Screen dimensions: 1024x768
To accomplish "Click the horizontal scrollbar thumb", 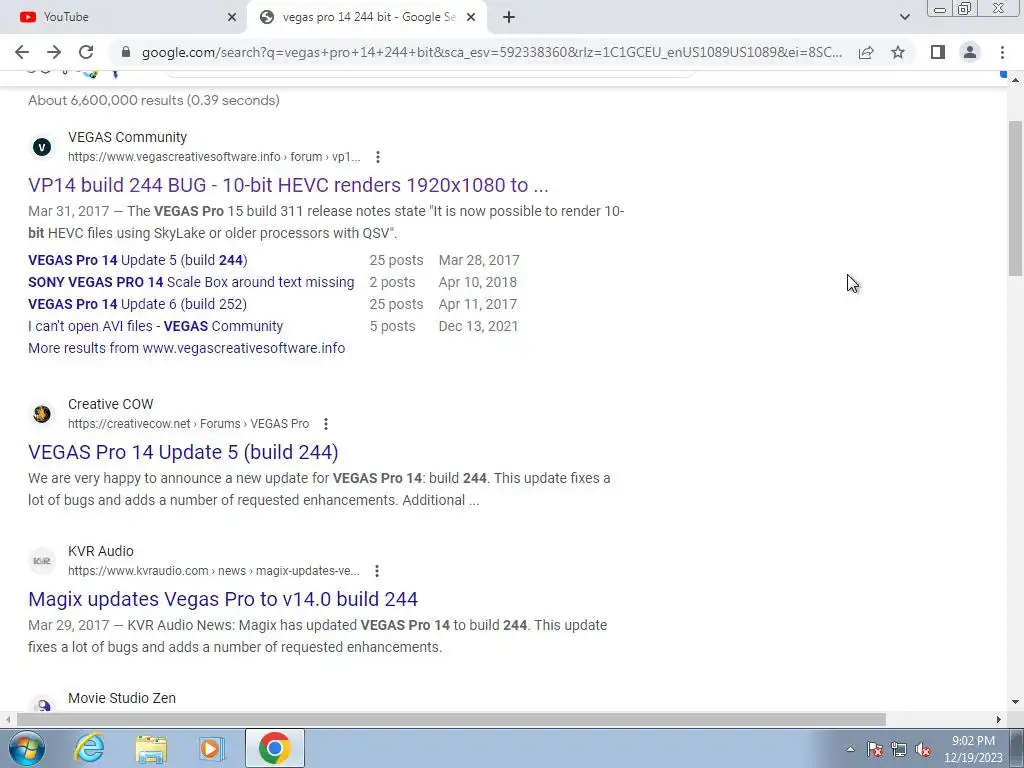I will 451,719.
